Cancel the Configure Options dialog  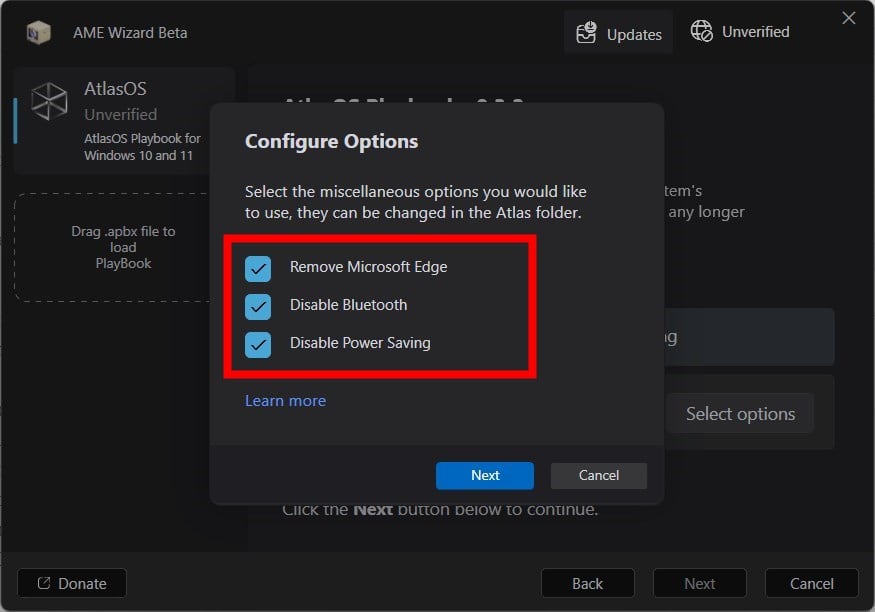[598, 475]
